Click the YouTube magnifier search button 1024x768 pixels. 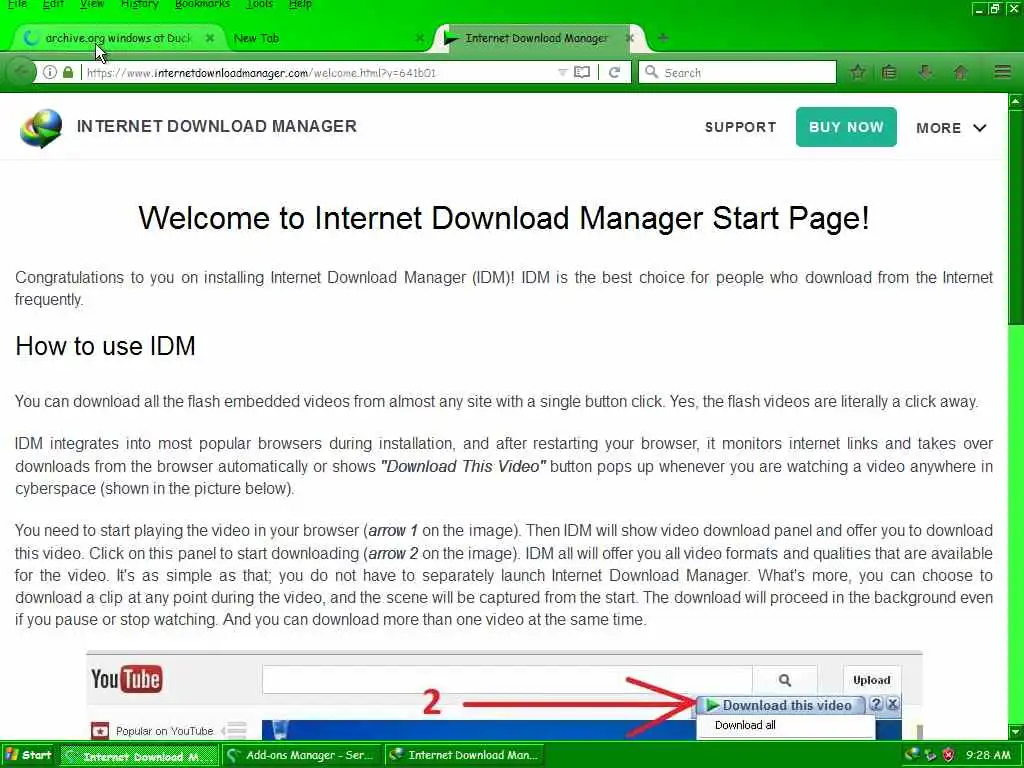tap(785, 680)
